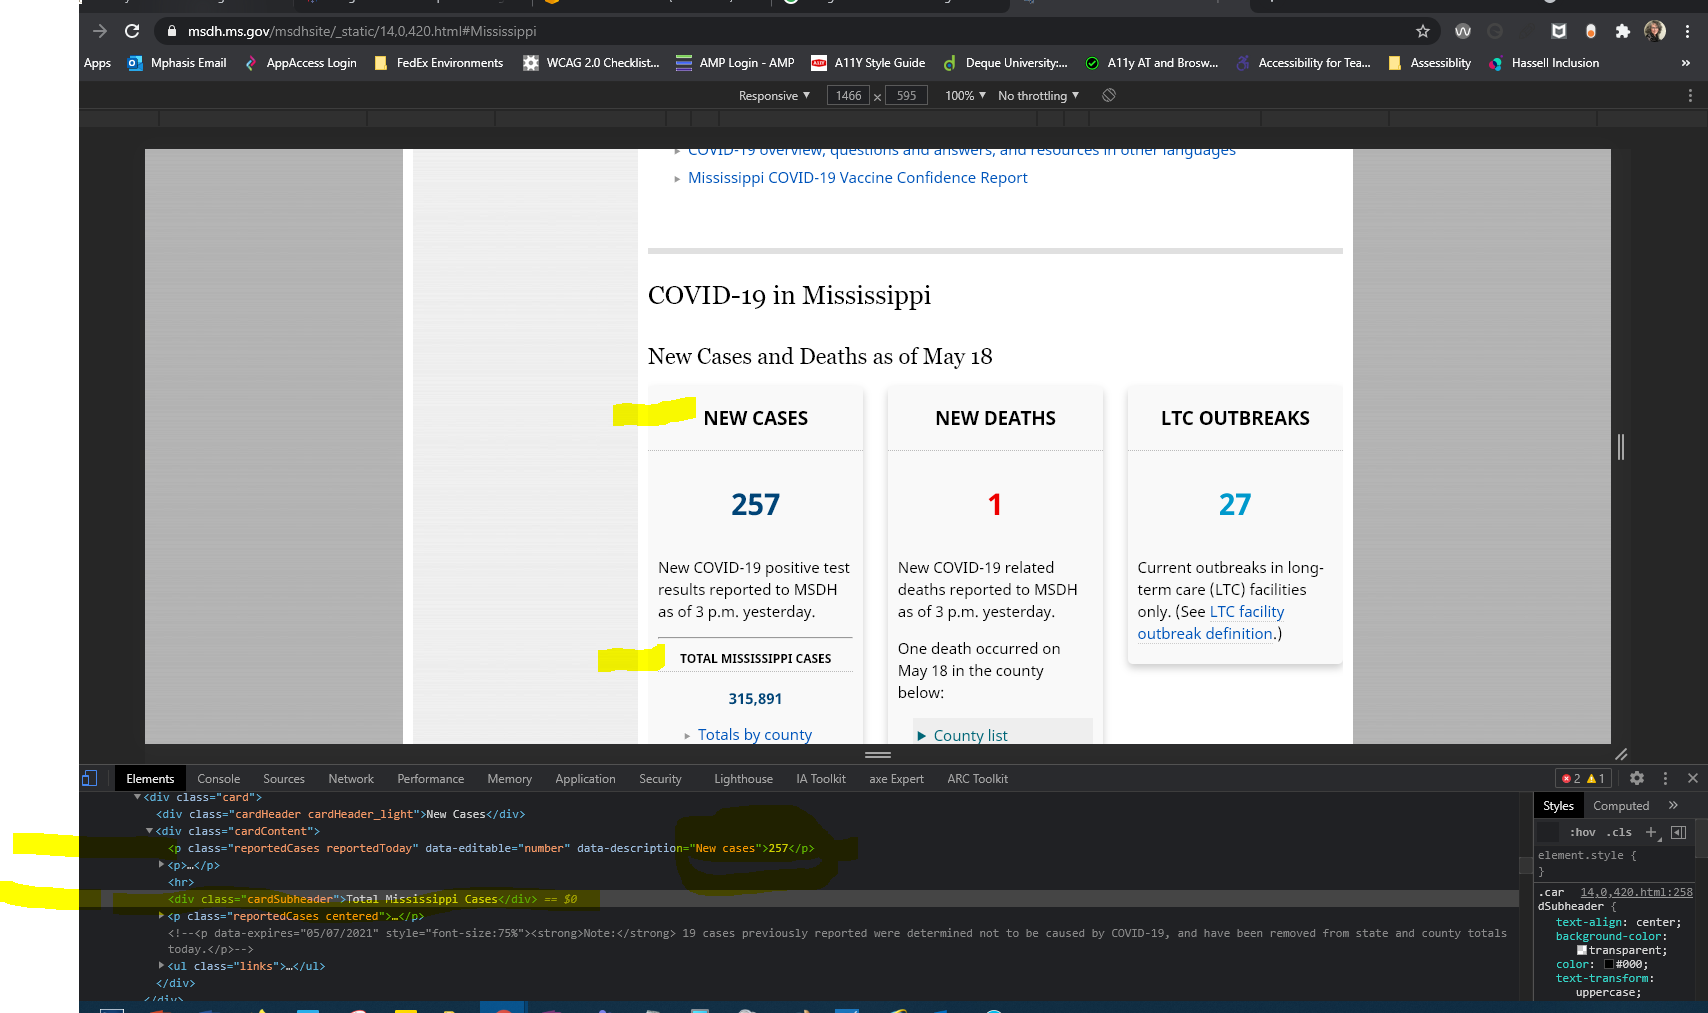Switch to the Console tab

click(x=219, y=778)
